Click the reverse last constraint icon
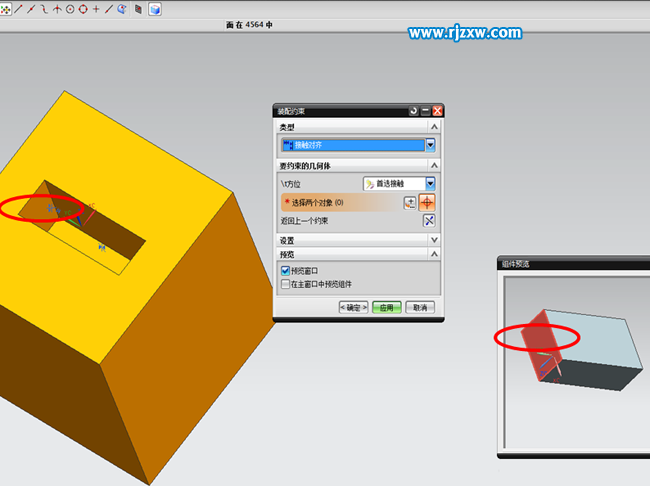Image resolution: width=650 pixels, height=486 pixels. coord(429,220)
